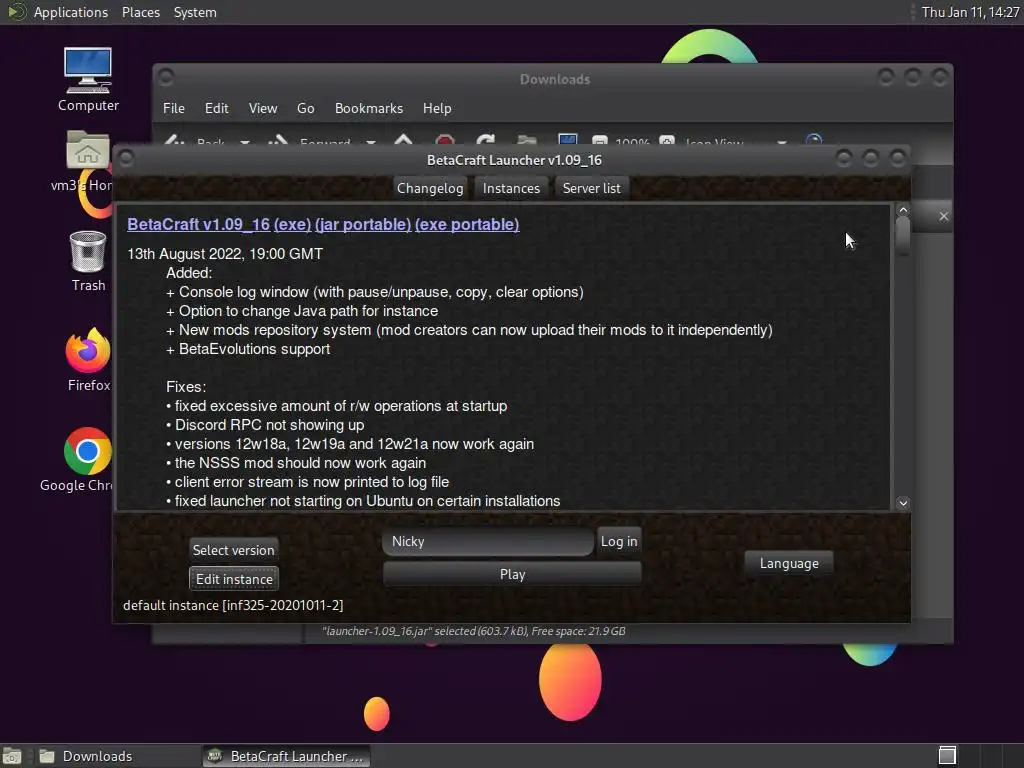Image resolution: width=1024 pixels, height=768 pixels.
Task: Open the Changelog tab
Action: point(430,188)
